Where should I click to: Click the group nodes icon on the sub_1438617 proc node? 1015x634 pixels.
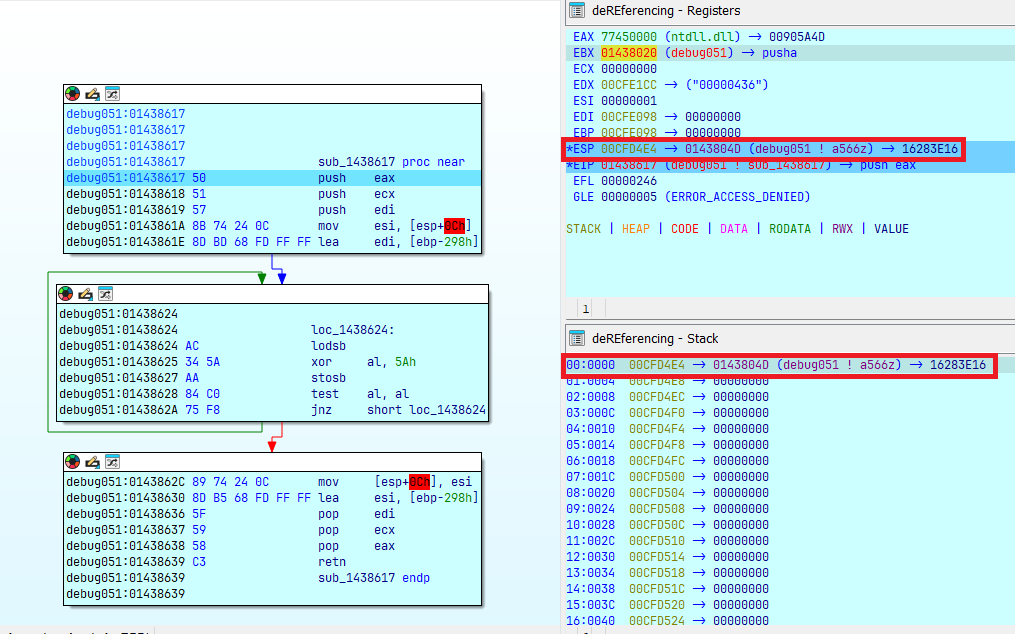(111, 93)
